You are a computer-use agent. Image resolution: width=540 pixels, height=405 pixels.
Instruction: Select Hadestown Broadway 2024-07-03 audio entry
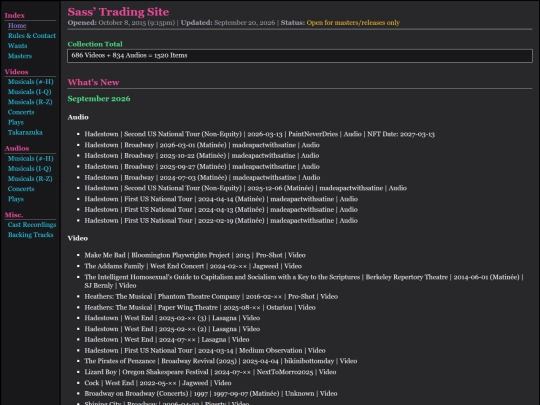click(x=202, y=177)
